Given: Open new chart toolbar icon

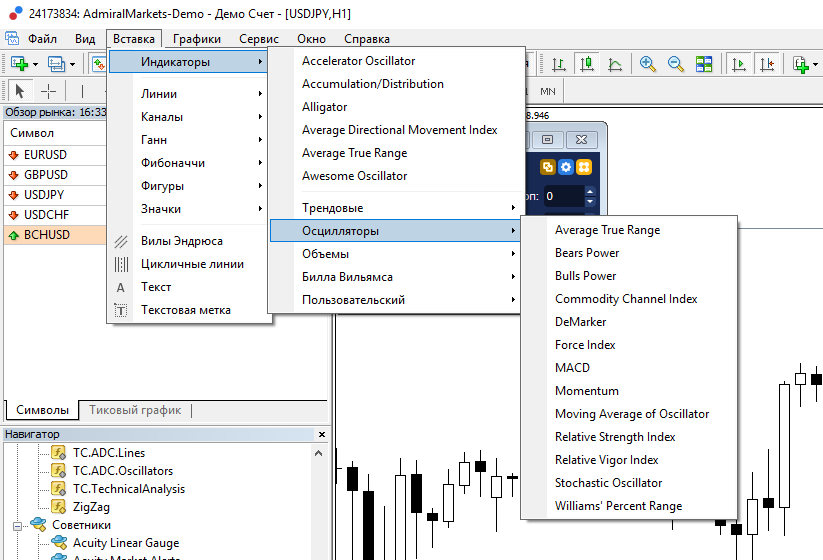Looking at the screenshot, I should pyautogui.click(x=19, y=64).
